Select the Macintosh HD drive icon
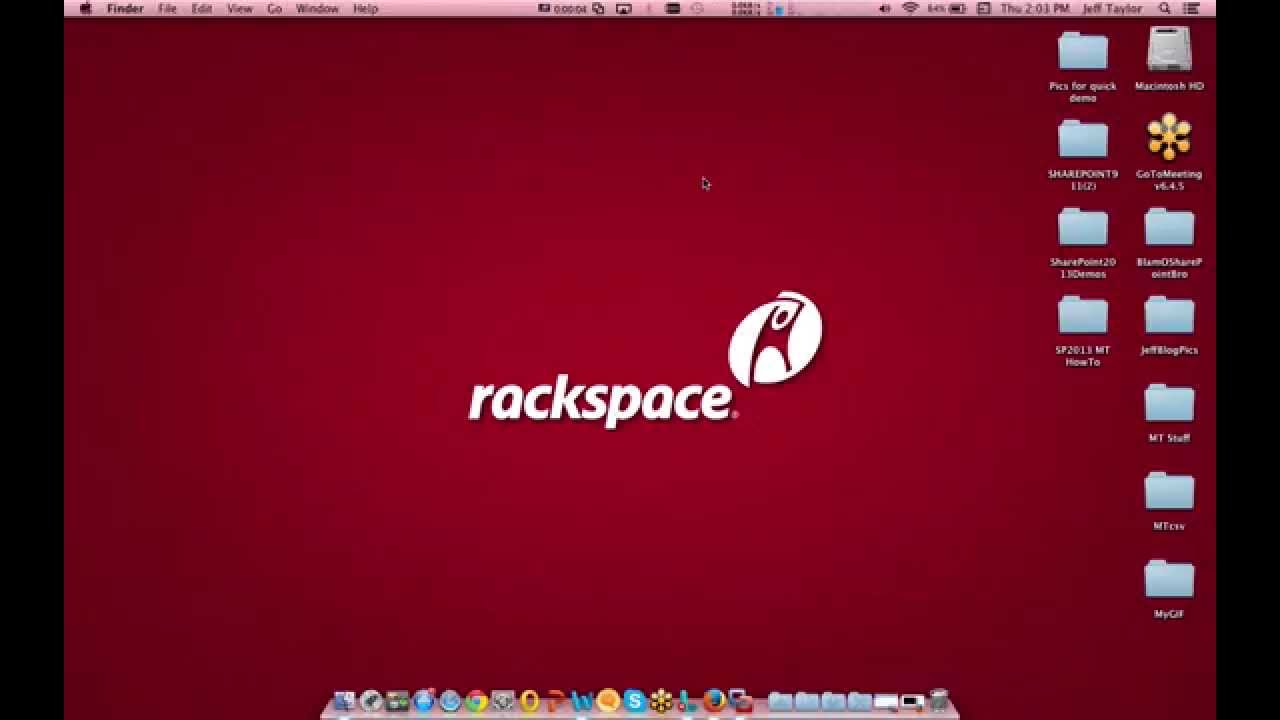Viewport: 1280px width, 720px height. coord(1169,60)
